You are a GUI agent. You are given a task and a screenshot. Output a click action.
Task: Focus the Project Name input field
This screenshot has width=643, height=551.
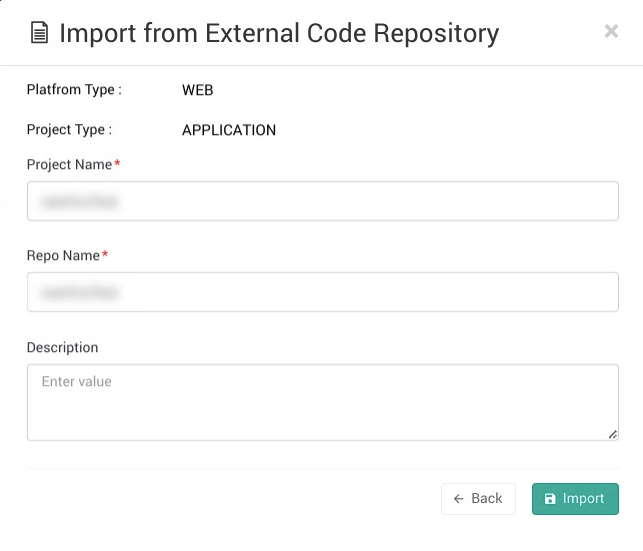coord(322,201)
